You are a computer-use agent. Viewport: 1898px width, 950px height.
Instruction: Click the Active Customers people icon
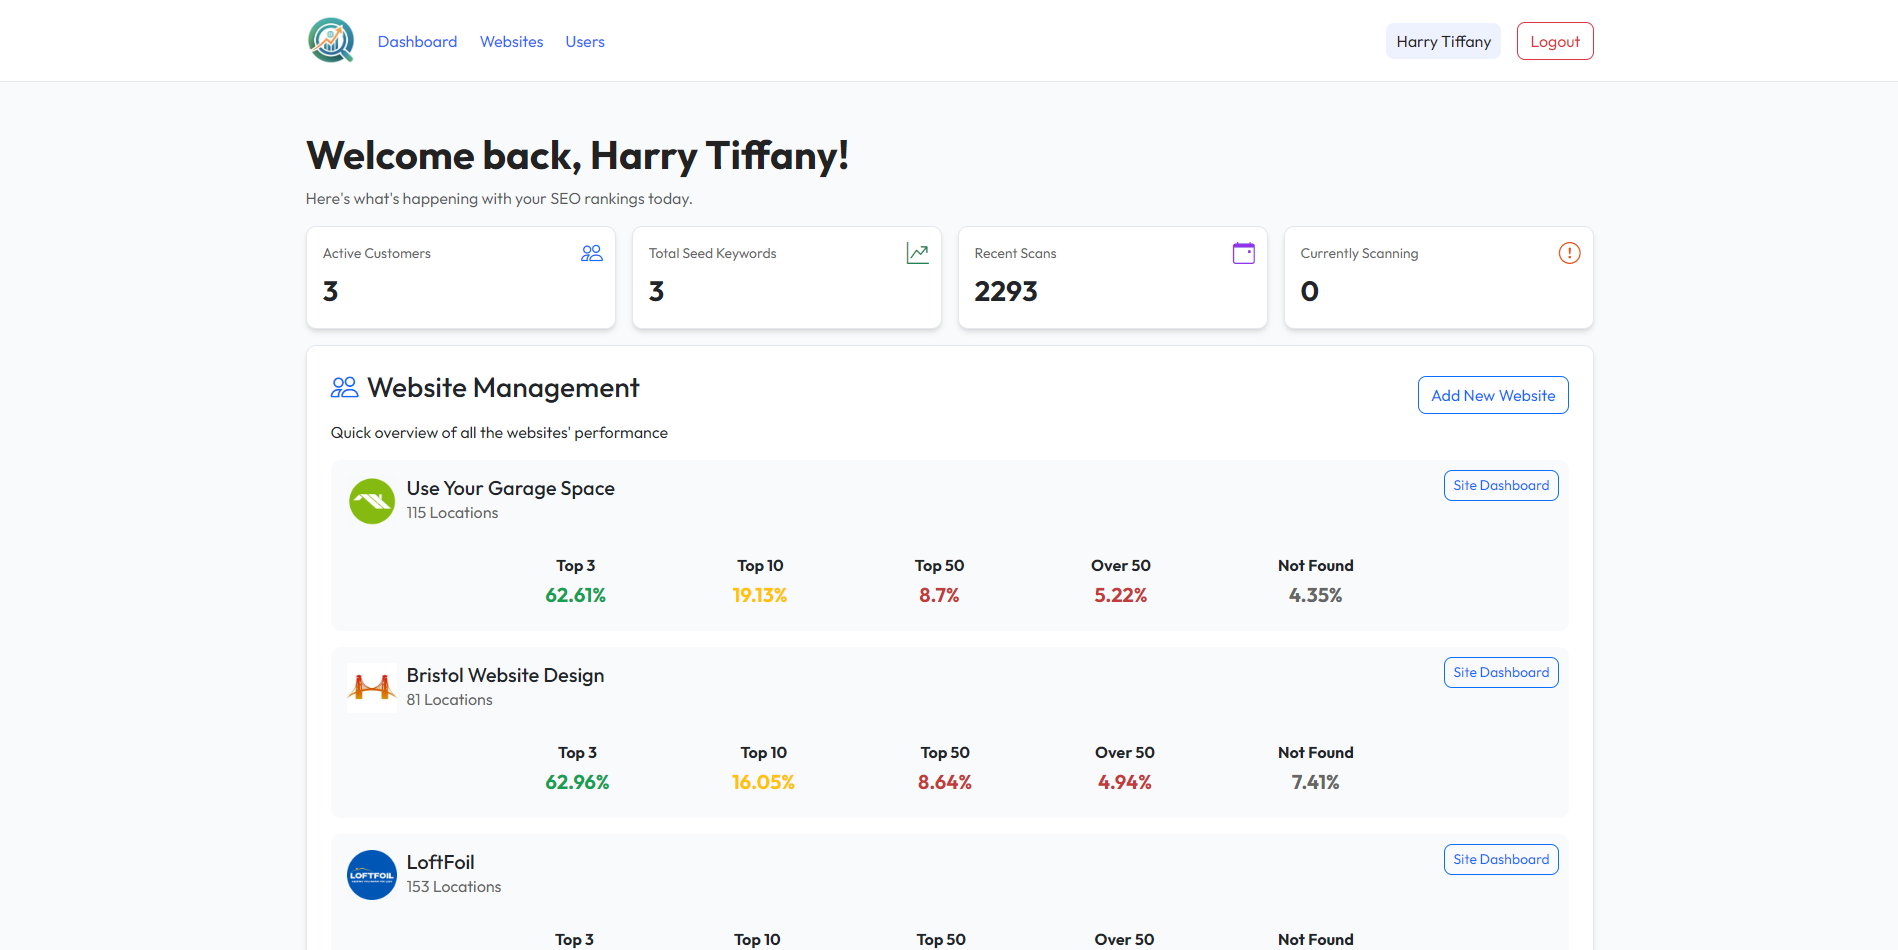click(x=591, y=253)
